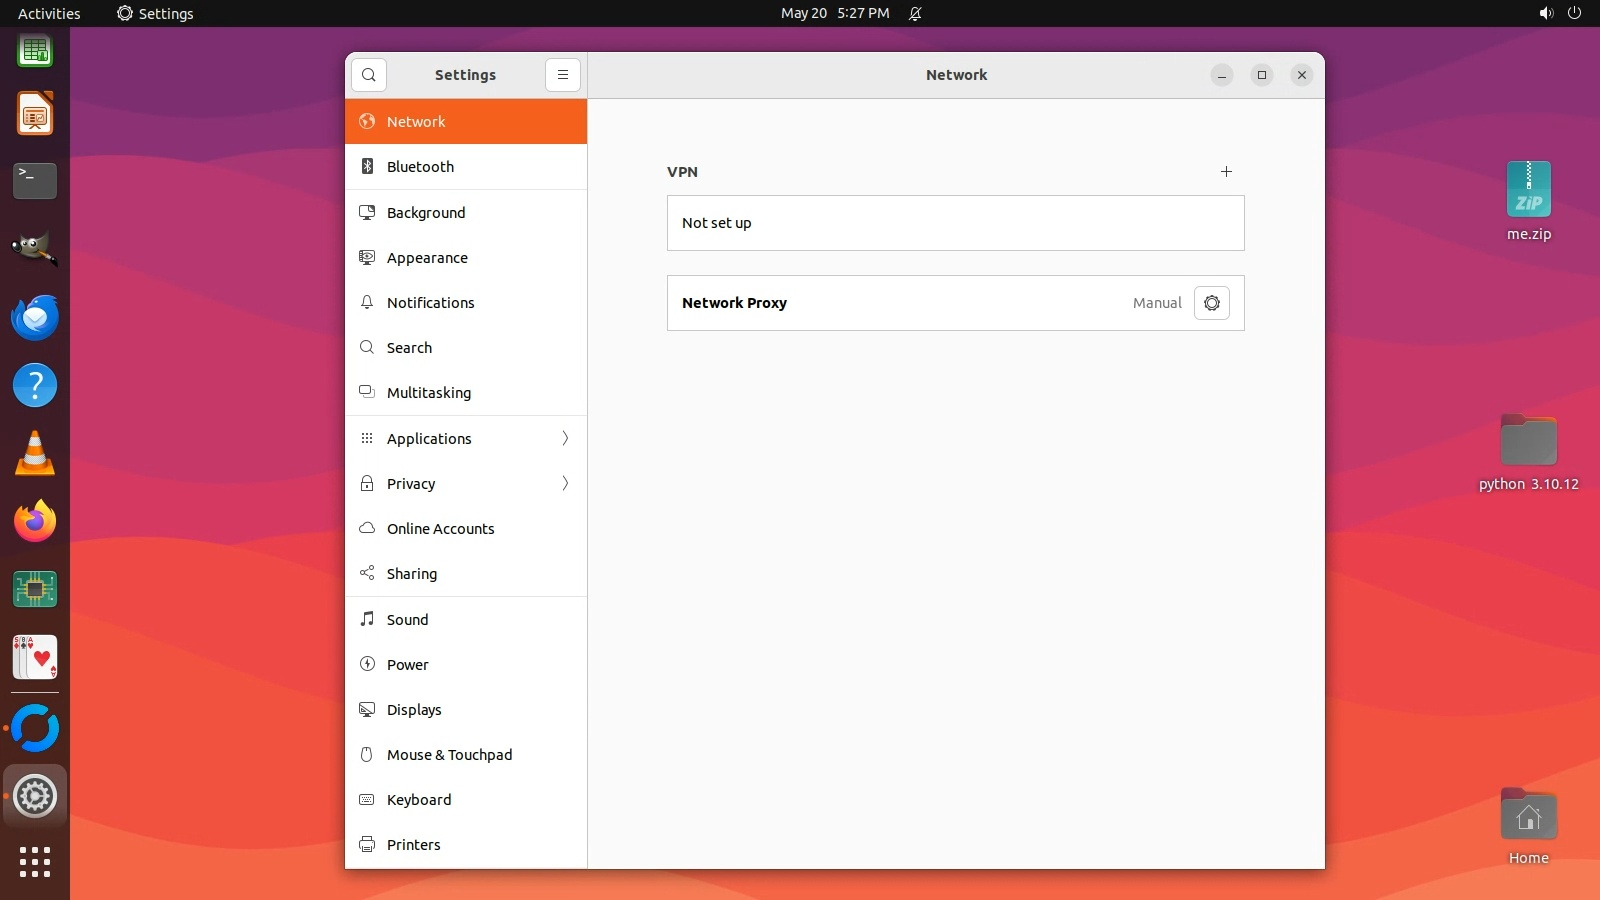1600x900 pixels.
Task: Open the system volume power menu
Action: pyautogui.click(x=1560, y=13)
